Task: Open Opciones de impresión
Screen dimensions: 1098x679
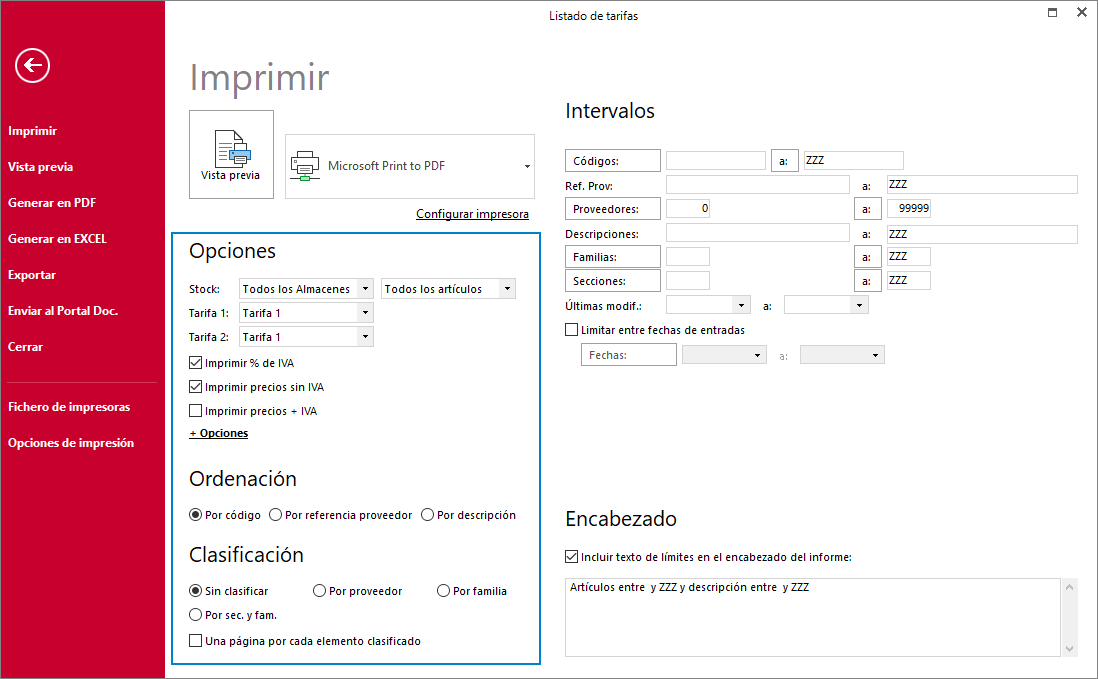Action: click(x=71, y=443)
